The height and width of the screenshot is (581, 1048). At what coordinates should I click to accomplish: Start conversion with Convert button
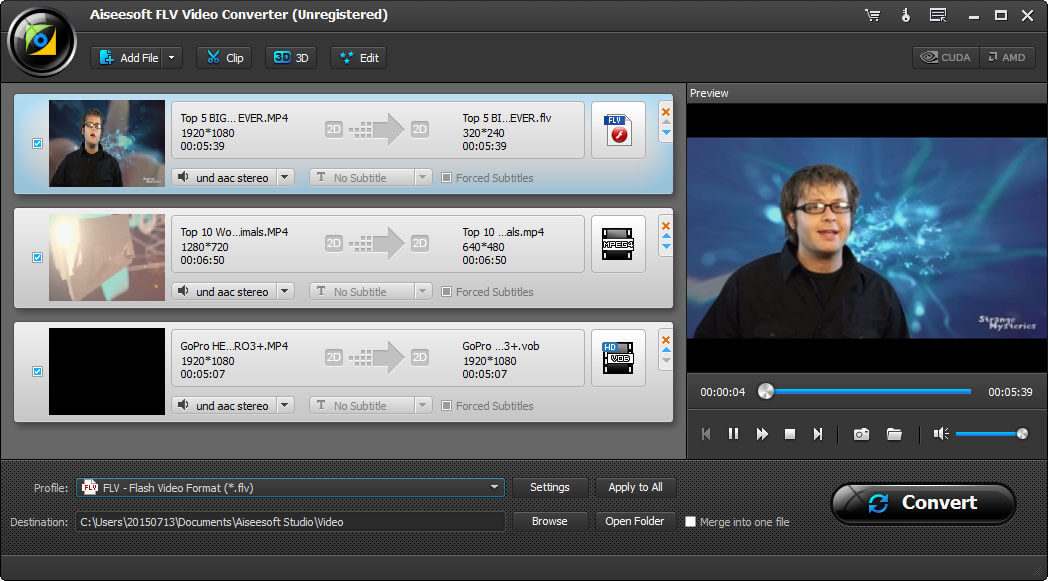(x=924, y=503)
